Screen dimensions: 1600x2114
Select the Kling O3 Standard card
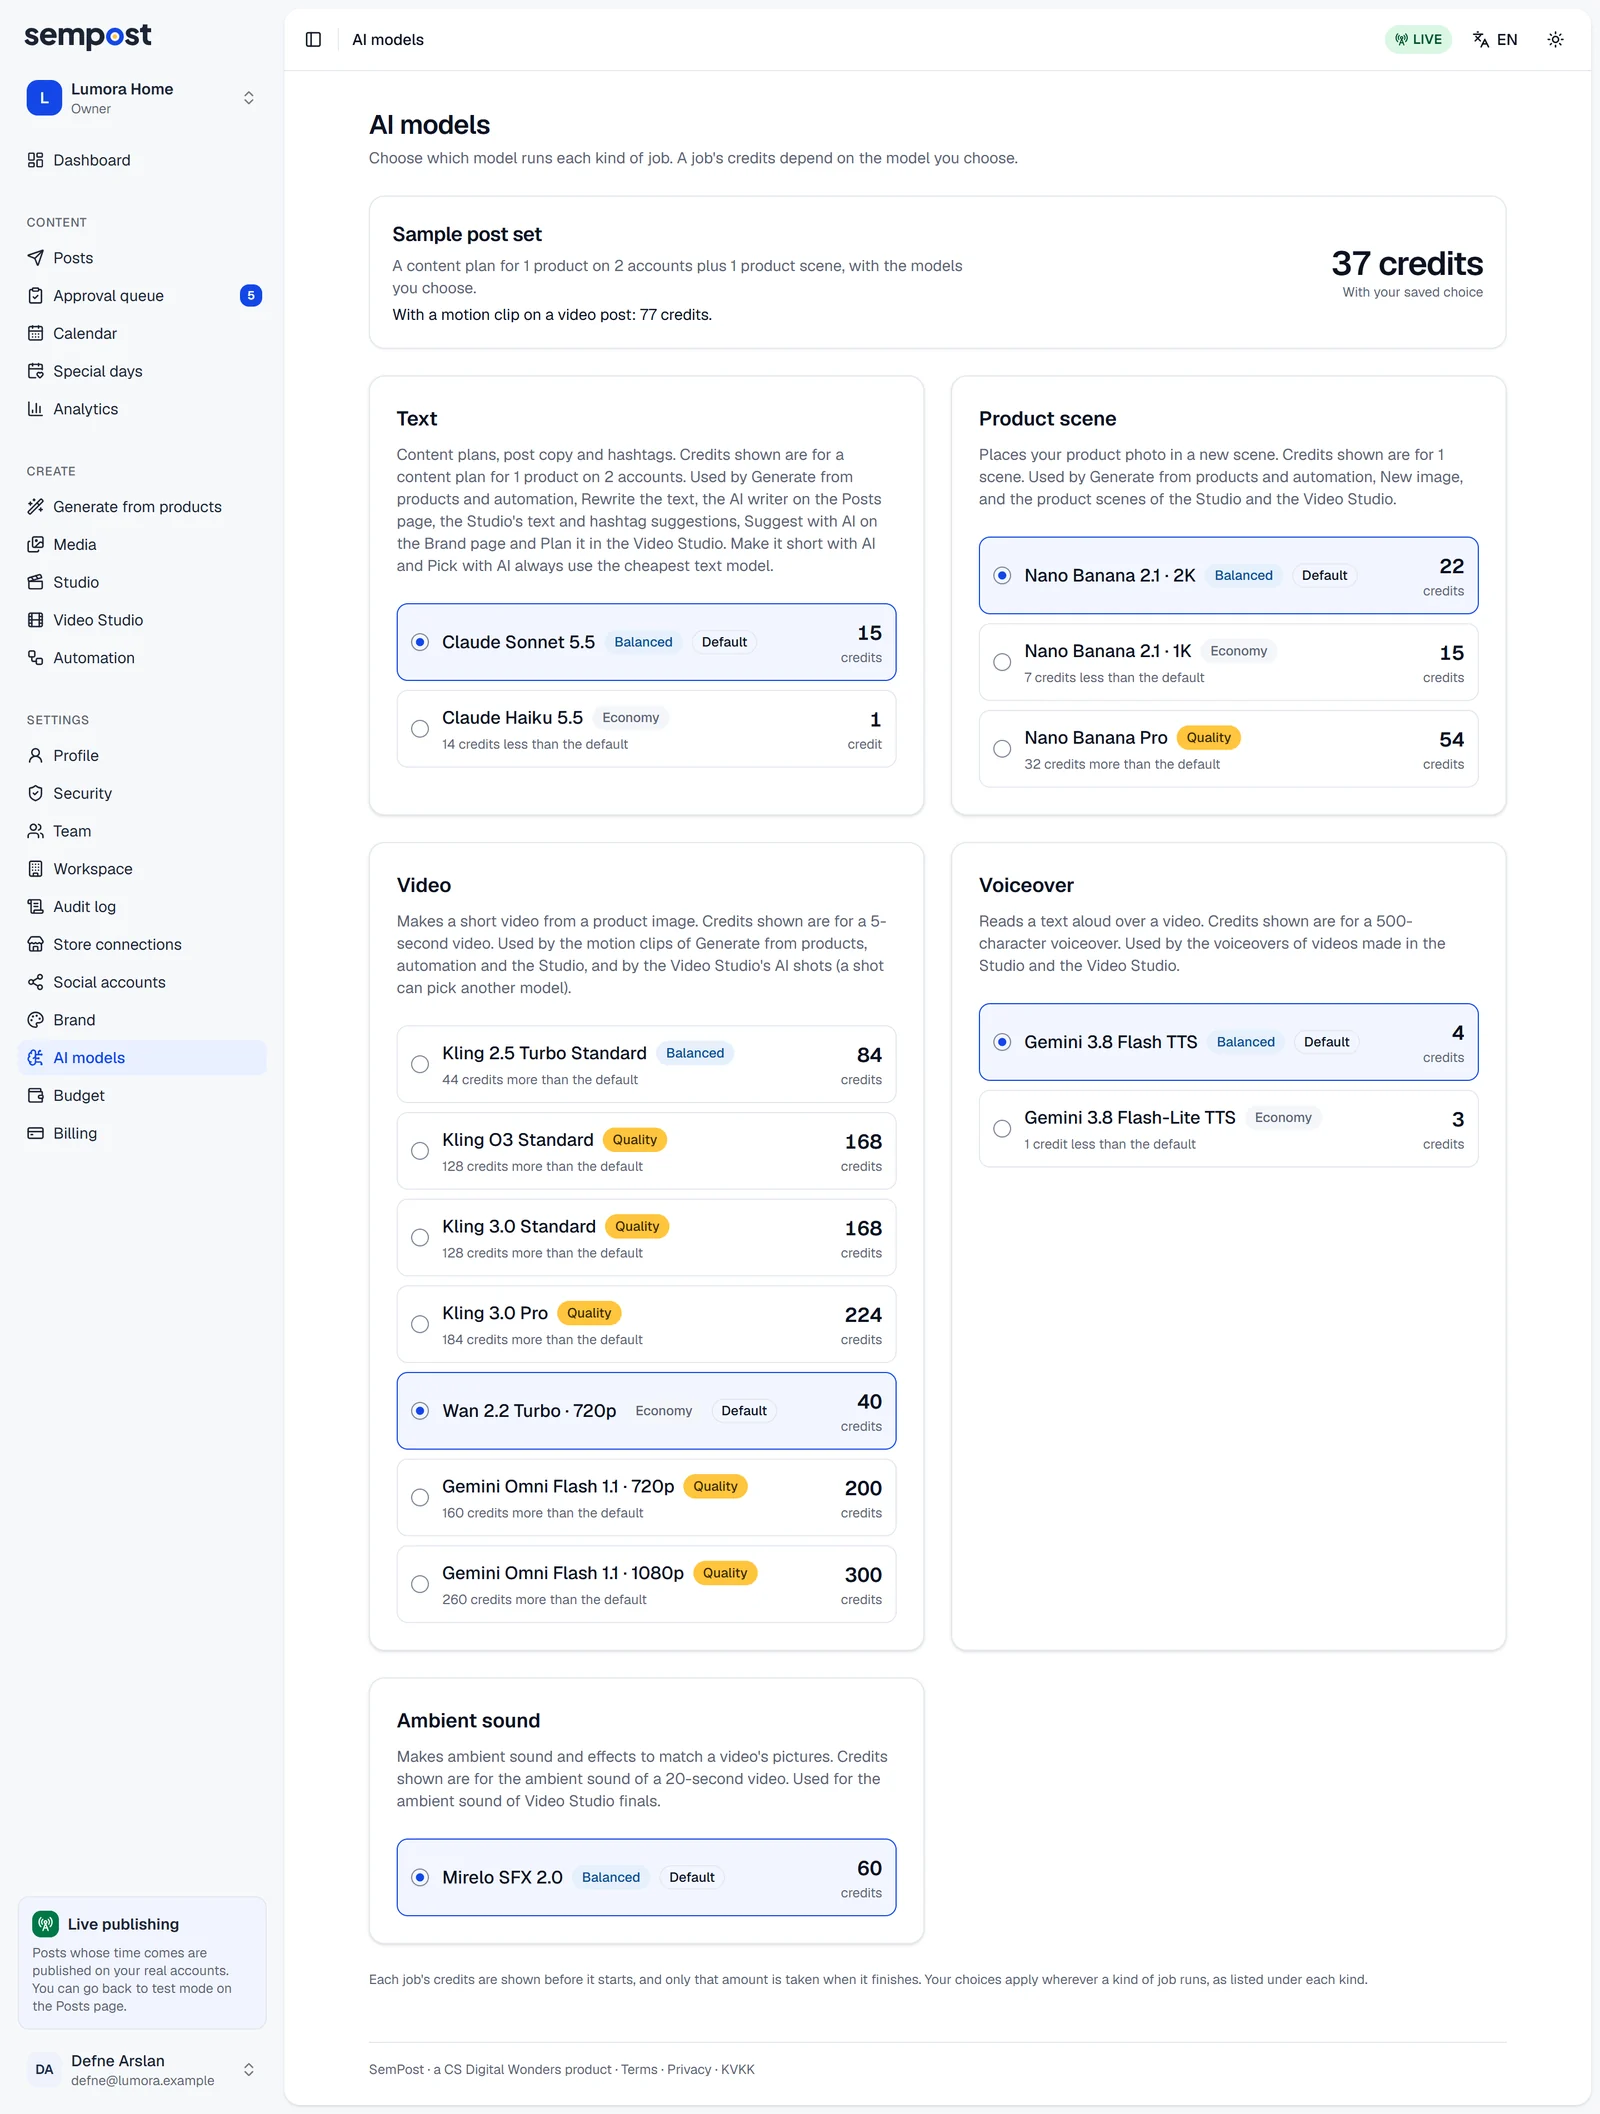tap(646, 1151)
